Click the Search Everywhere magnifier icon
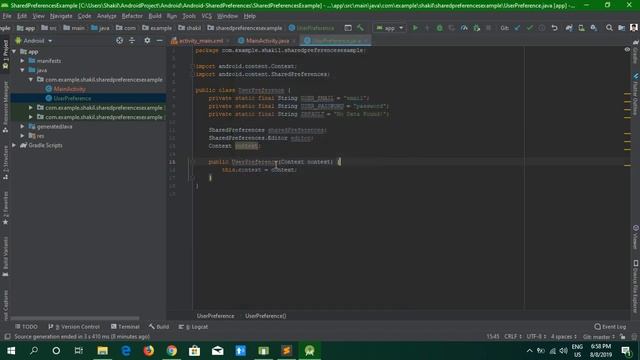This screenshot has width=640, height=360. pyautogui.click(x=609, y=28)
